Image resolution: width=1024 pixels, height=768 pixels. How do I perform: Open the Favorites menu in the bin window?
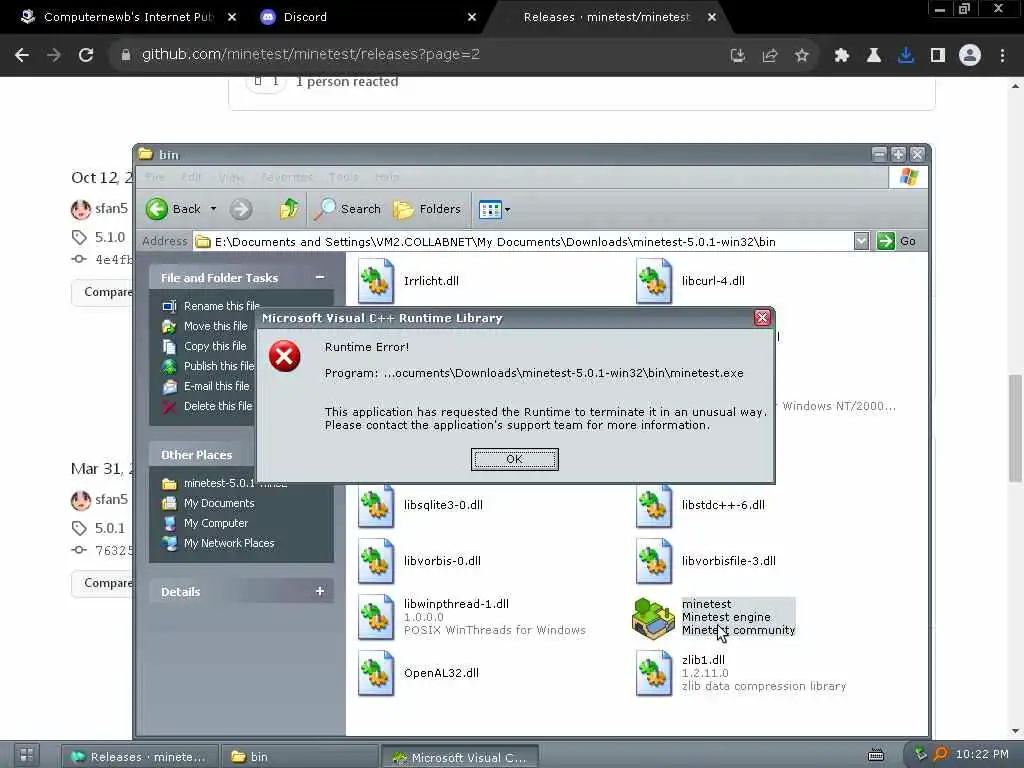(287, 177)
